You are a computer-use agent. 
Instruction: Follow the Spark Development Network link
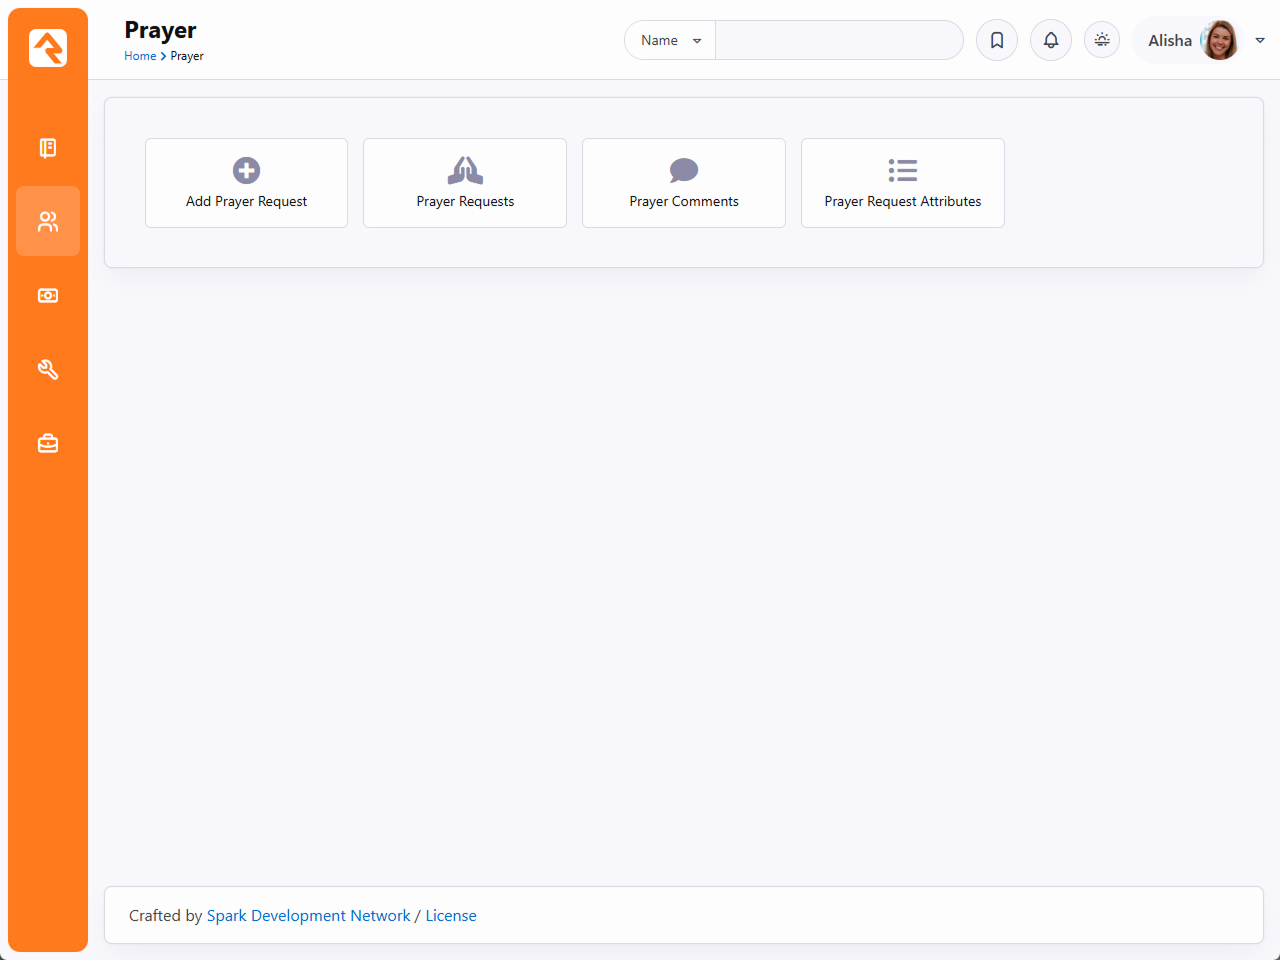308,916
